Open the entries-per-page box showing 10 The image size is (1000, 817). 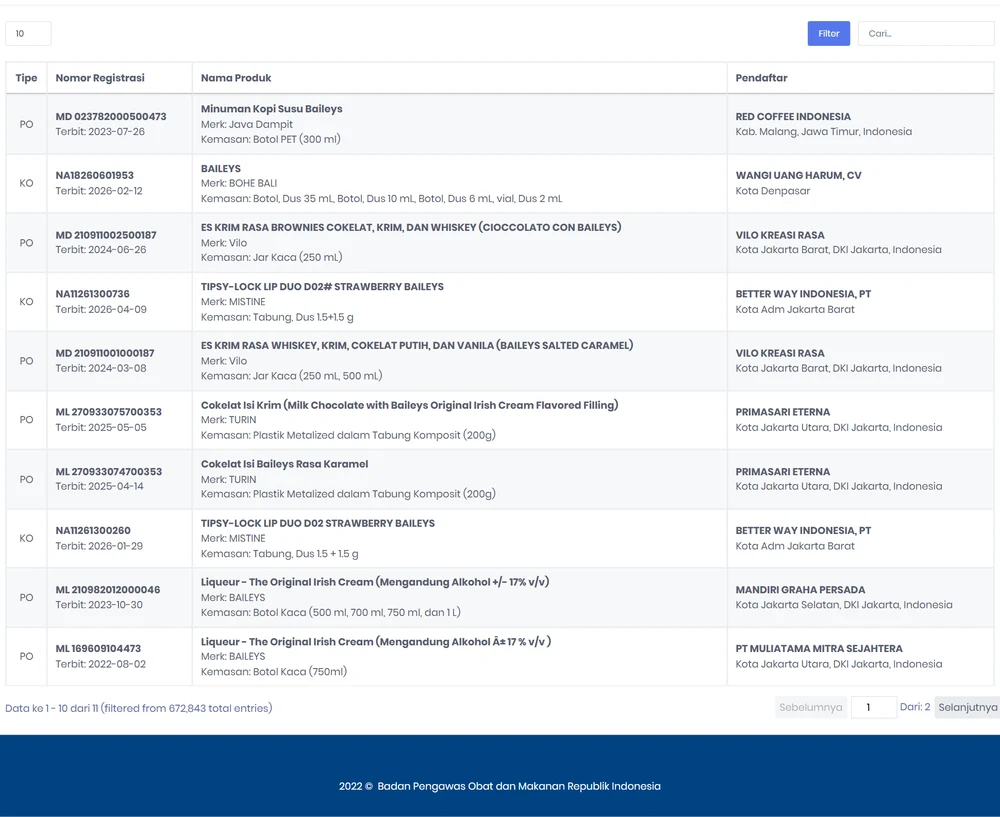point(28,34)
